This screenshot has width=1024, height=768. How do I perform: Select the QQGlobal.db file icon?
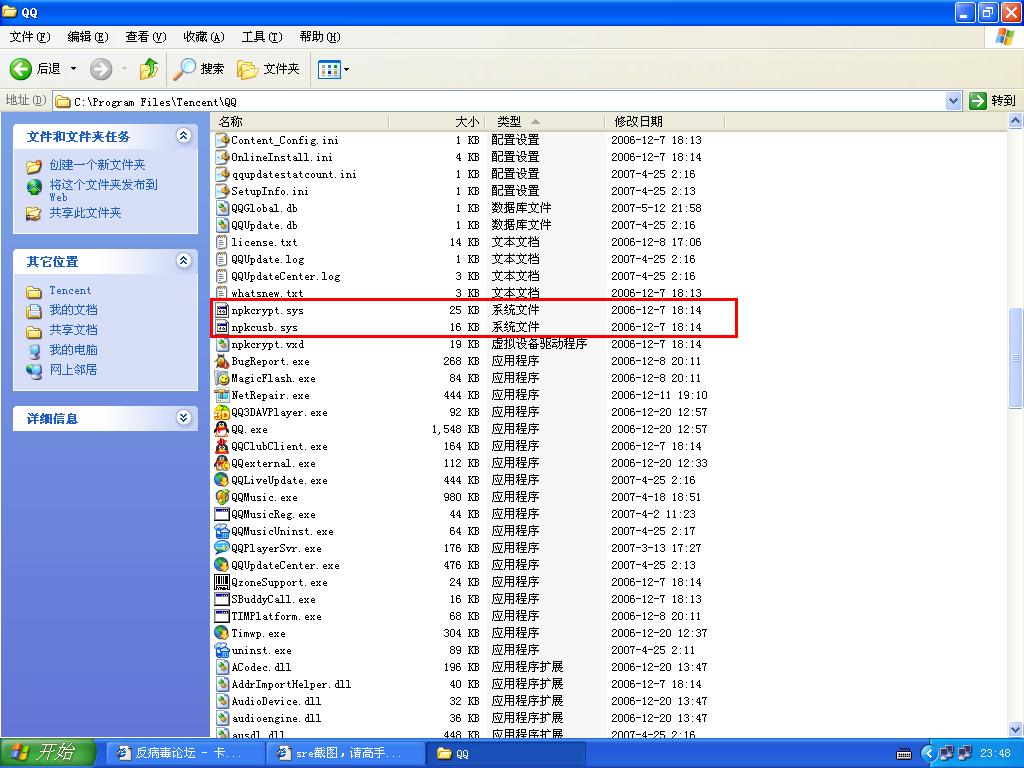[222, 208]
